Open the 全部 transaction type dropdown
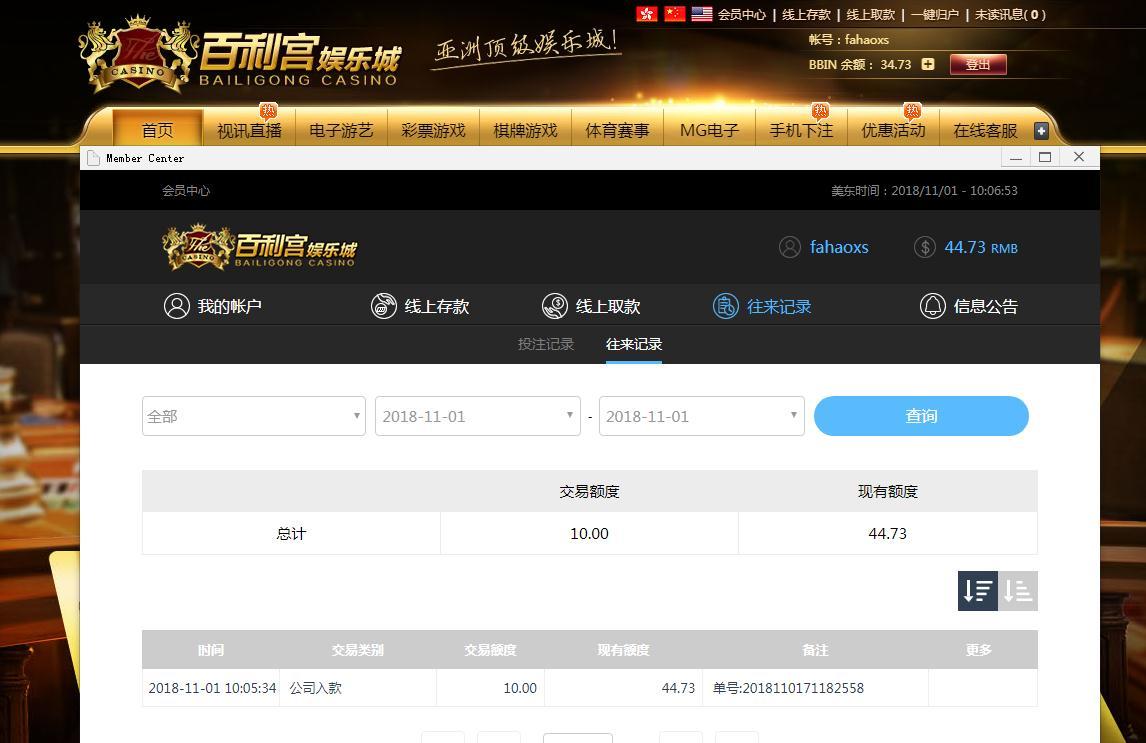1146x743 pixels. point(254,416)
